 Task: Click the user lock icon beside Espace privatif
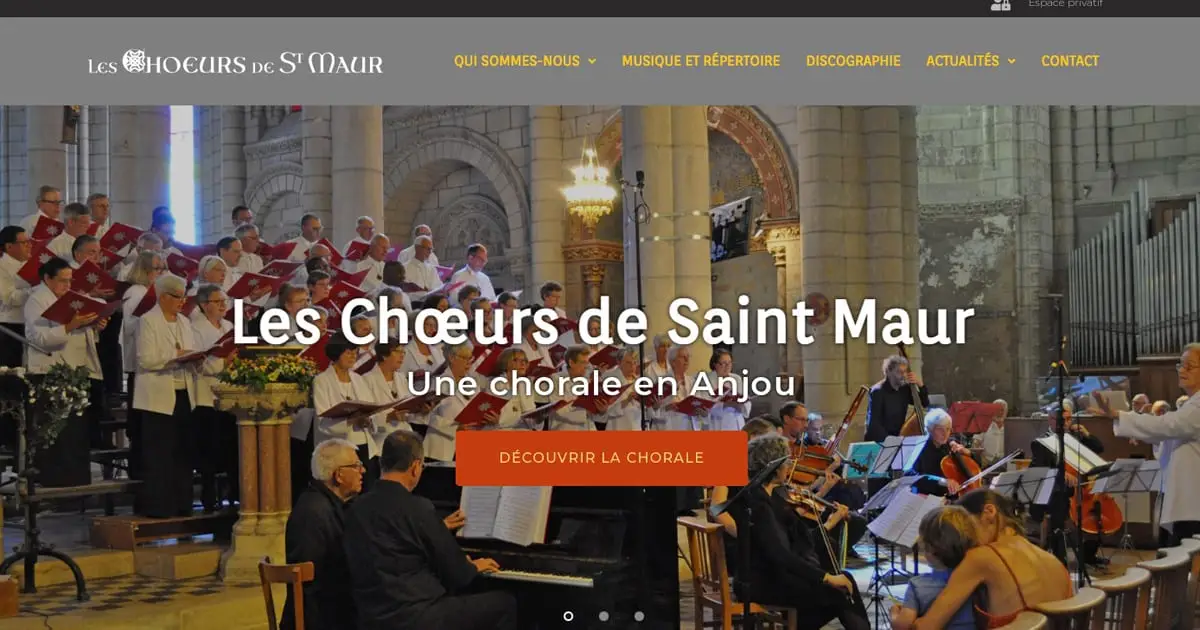(x=1000, y=4)
